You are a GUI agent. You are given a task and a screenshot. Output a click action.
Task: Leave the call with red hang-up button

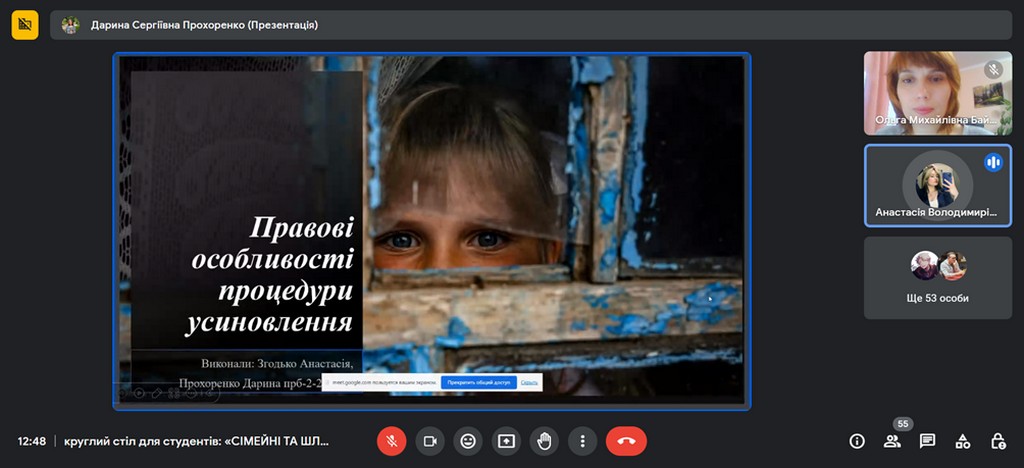(626, 441)
